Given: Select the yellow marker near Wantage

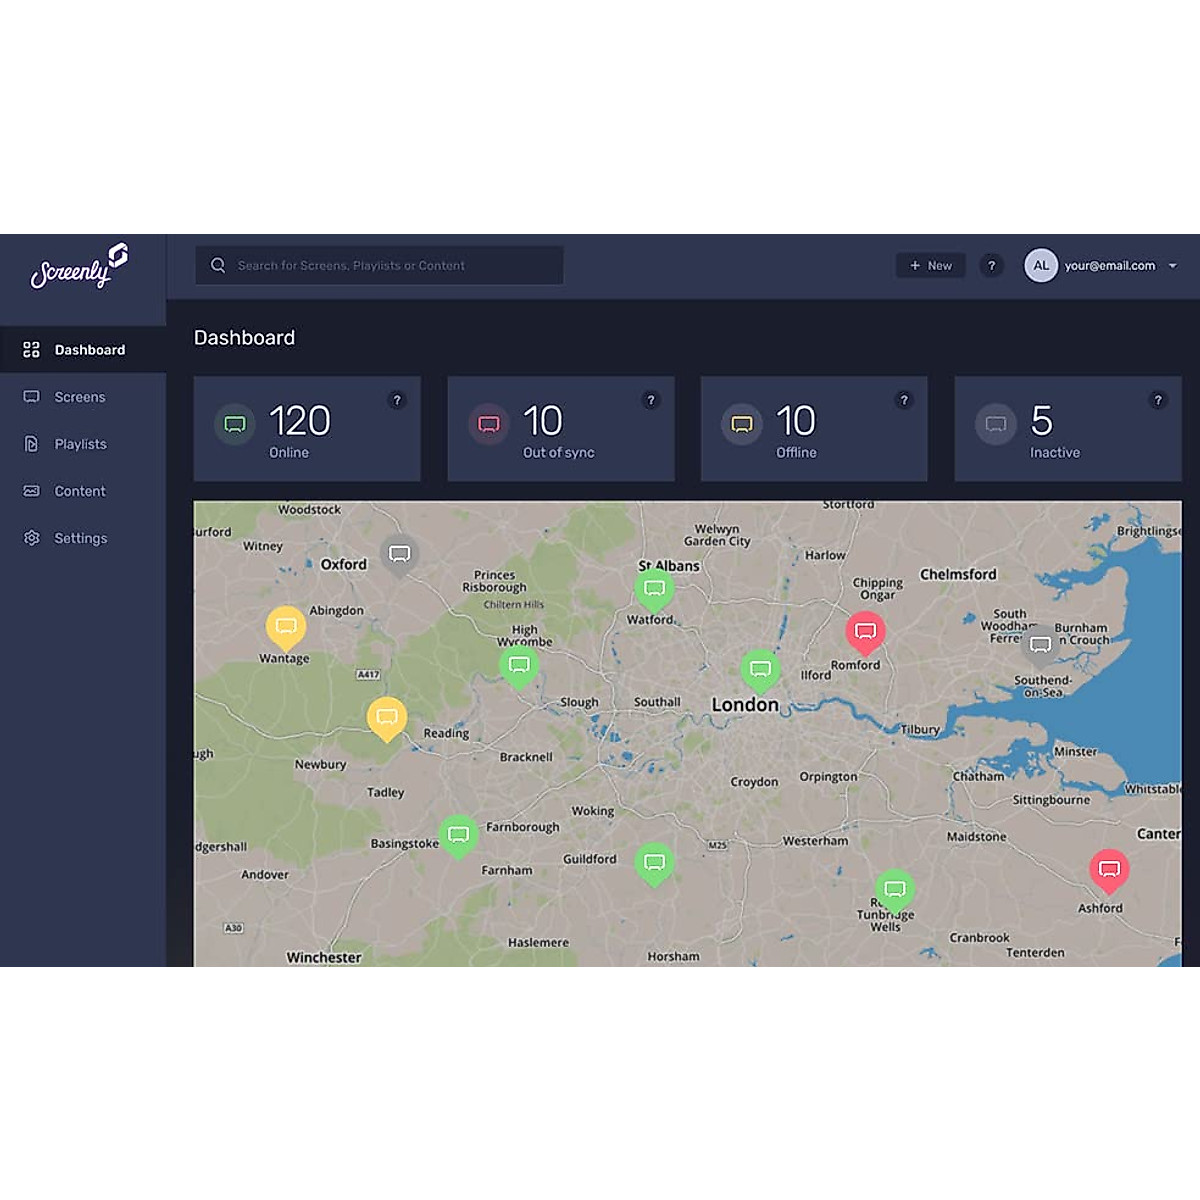Looking at the screenshot, I should click(286, 627).
